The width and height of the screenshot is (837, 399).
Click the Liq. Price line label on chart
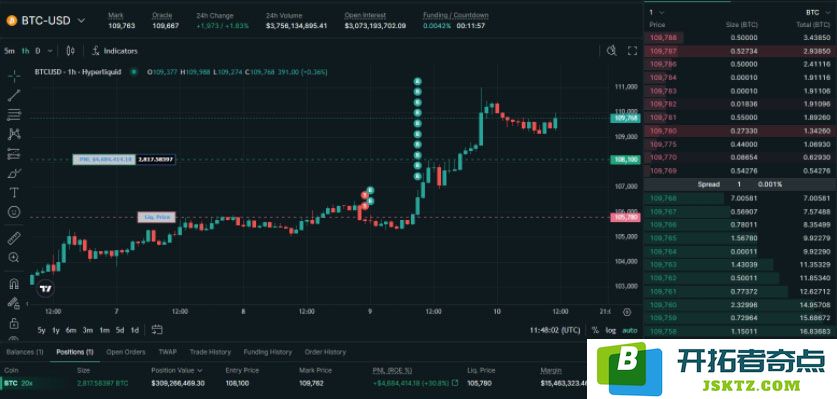pyautogui.click(x=156, y=217)
